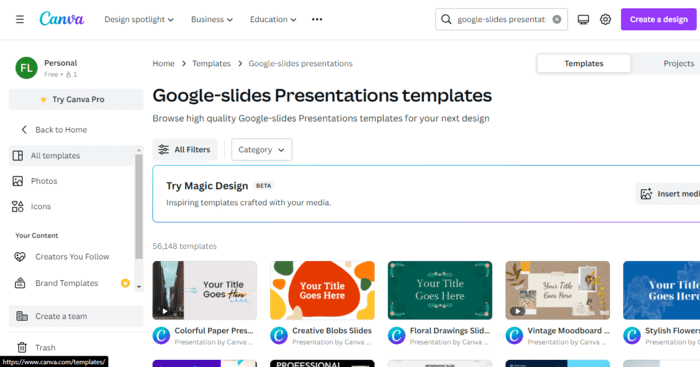Clear the search field with X icon
The image size is (700, 367).
coord(557,19)
